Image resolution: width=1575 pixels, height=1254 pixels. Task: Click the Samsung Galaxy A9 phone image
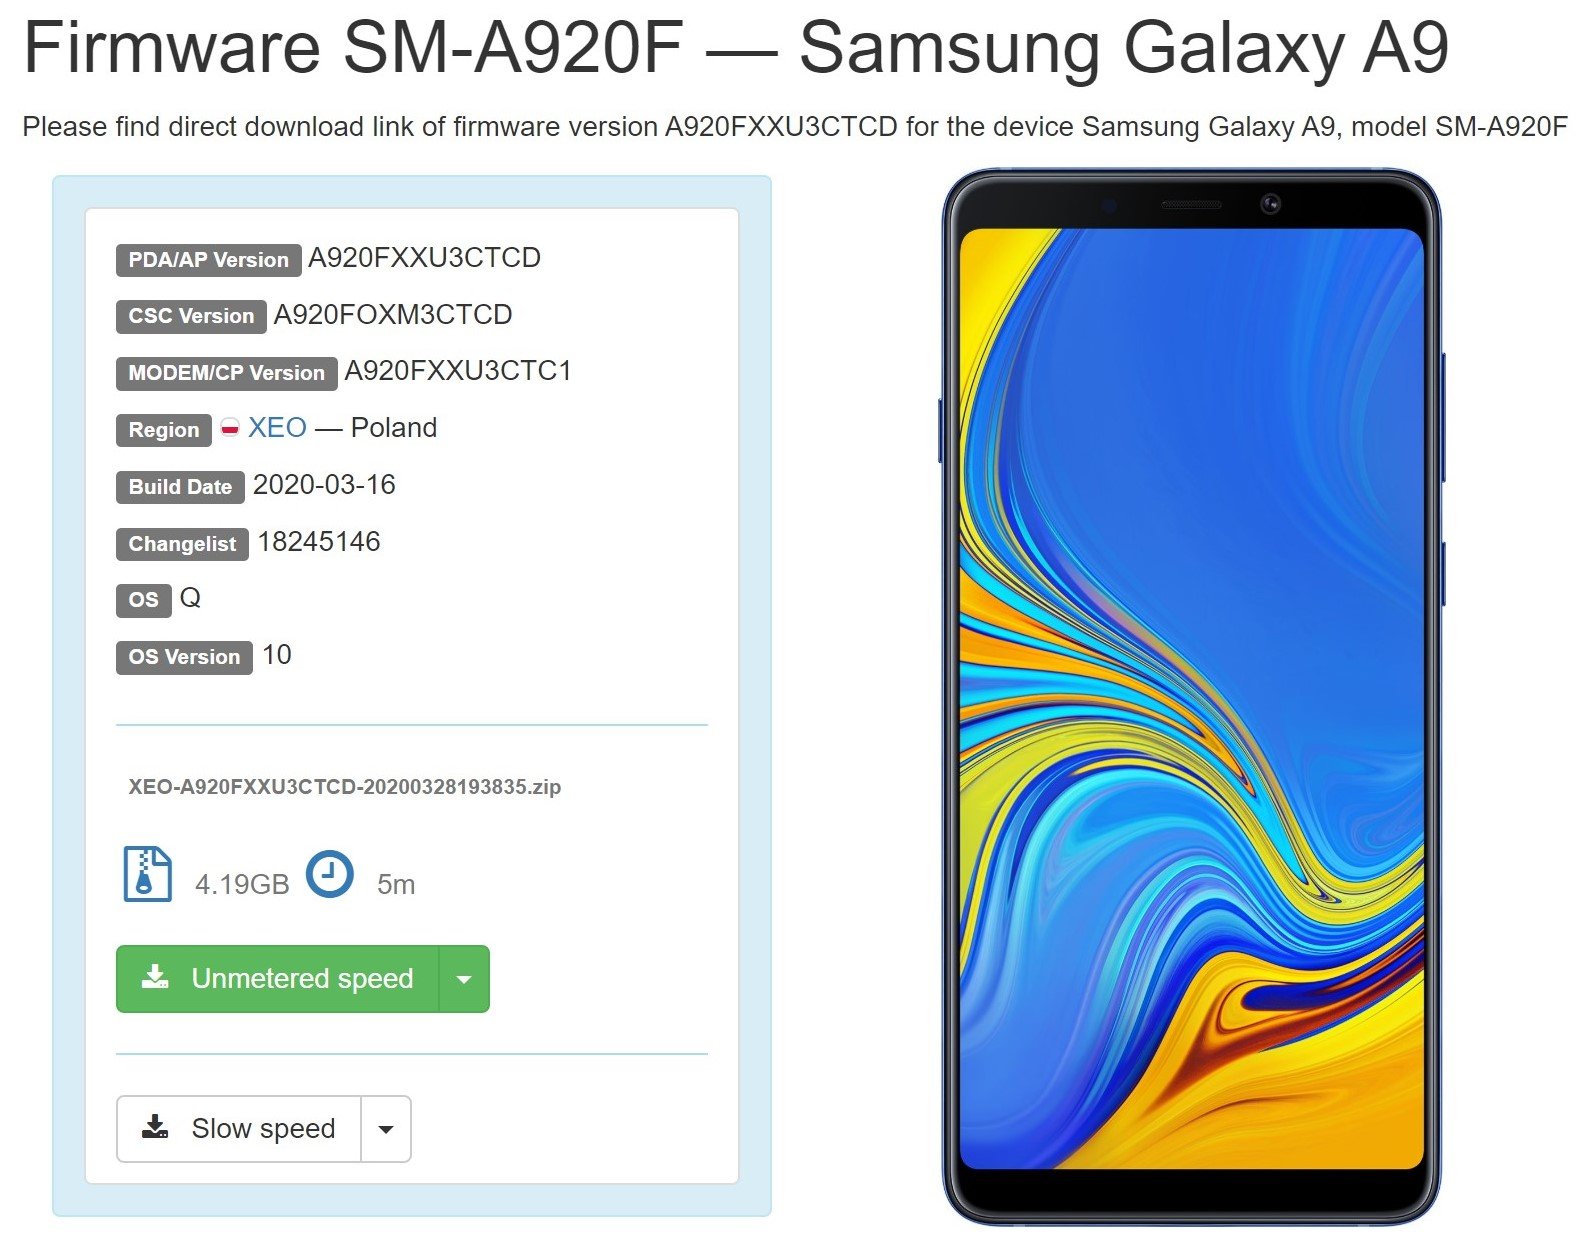[x=1192, y=697]
